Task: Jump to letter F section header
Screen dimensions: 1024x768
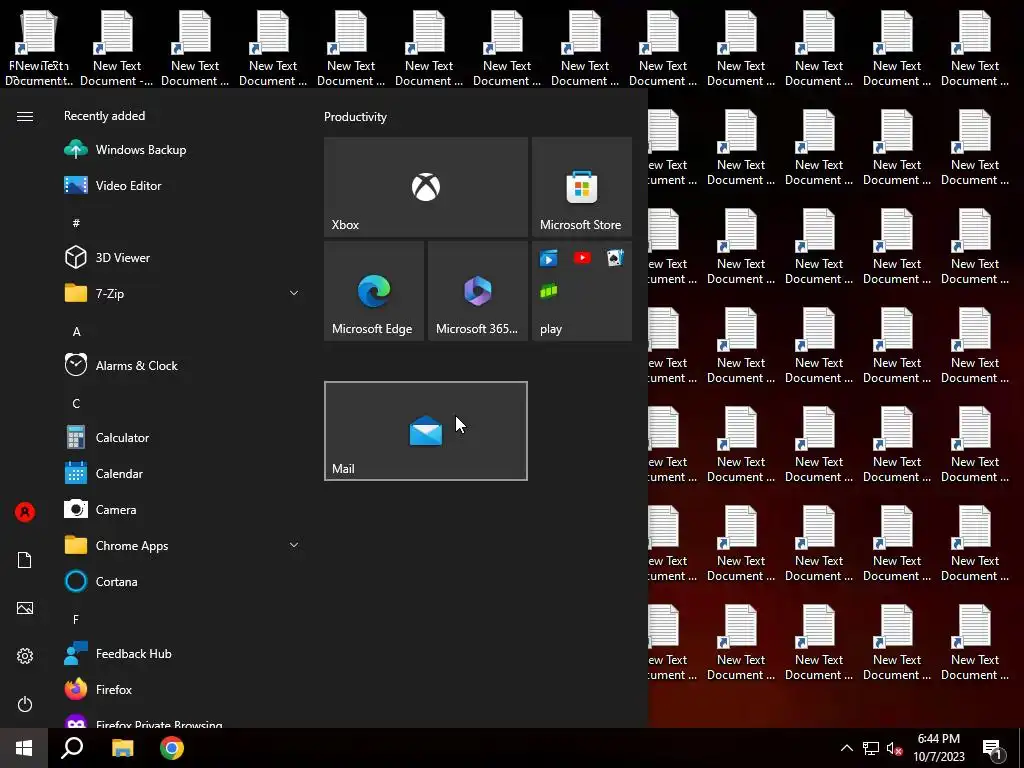Action: click(76, 619)
